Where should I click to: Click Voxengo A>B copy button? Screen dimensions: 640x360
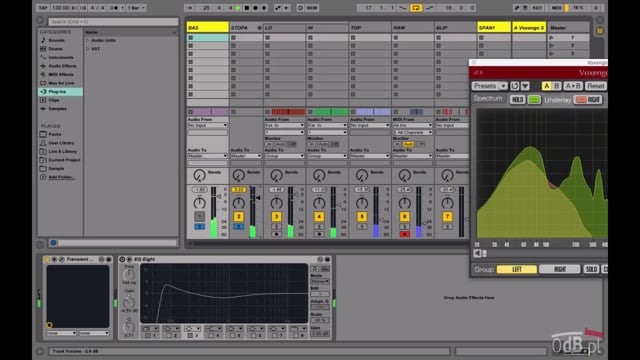point(573,86)
